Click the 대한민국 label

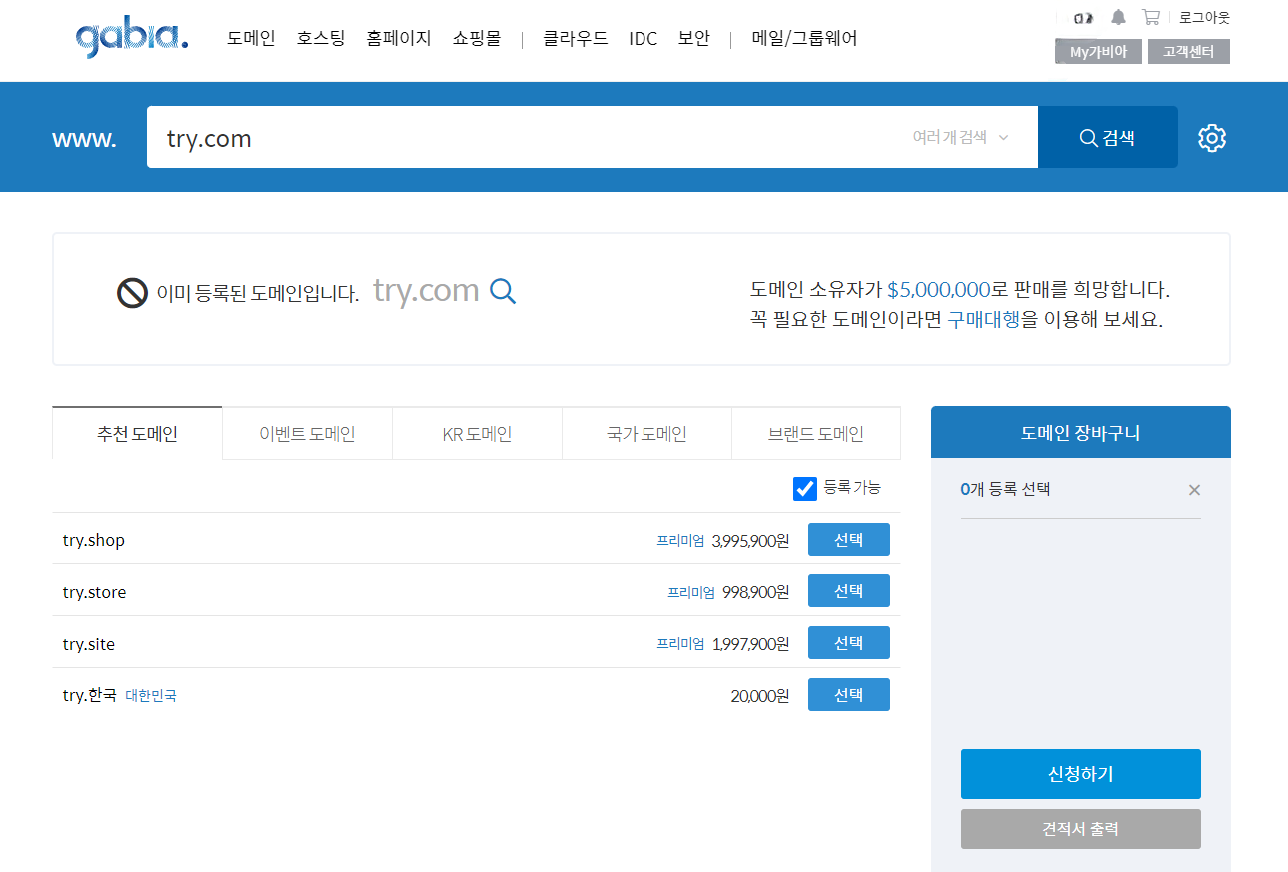pyautogui.click(x=151, y=696)
